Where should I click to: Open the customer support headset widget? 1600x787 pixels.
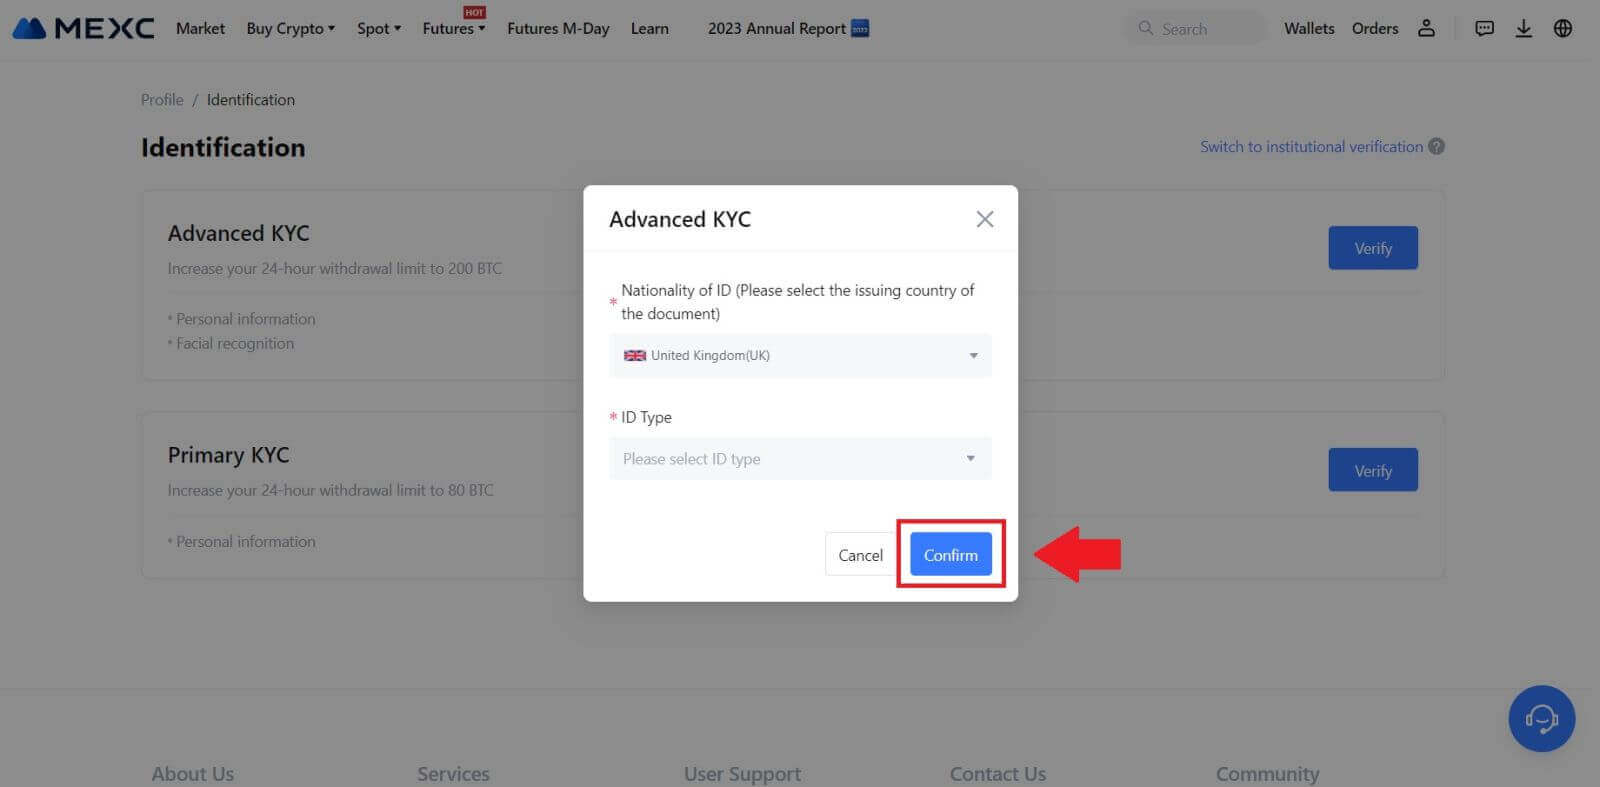coord(1541,718)
